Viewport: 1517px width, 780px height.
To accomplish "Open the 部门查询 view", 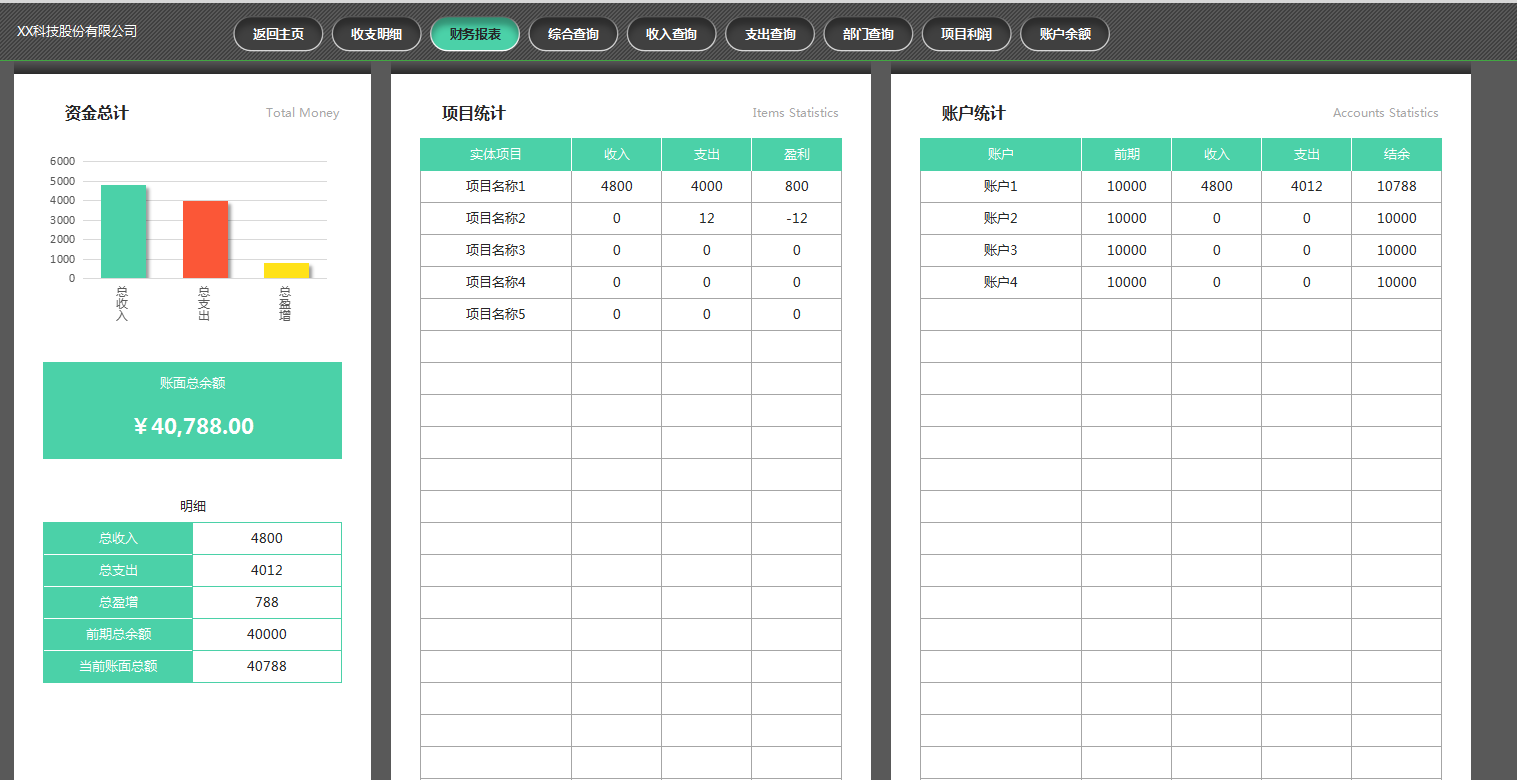I will tap(868, 34).
